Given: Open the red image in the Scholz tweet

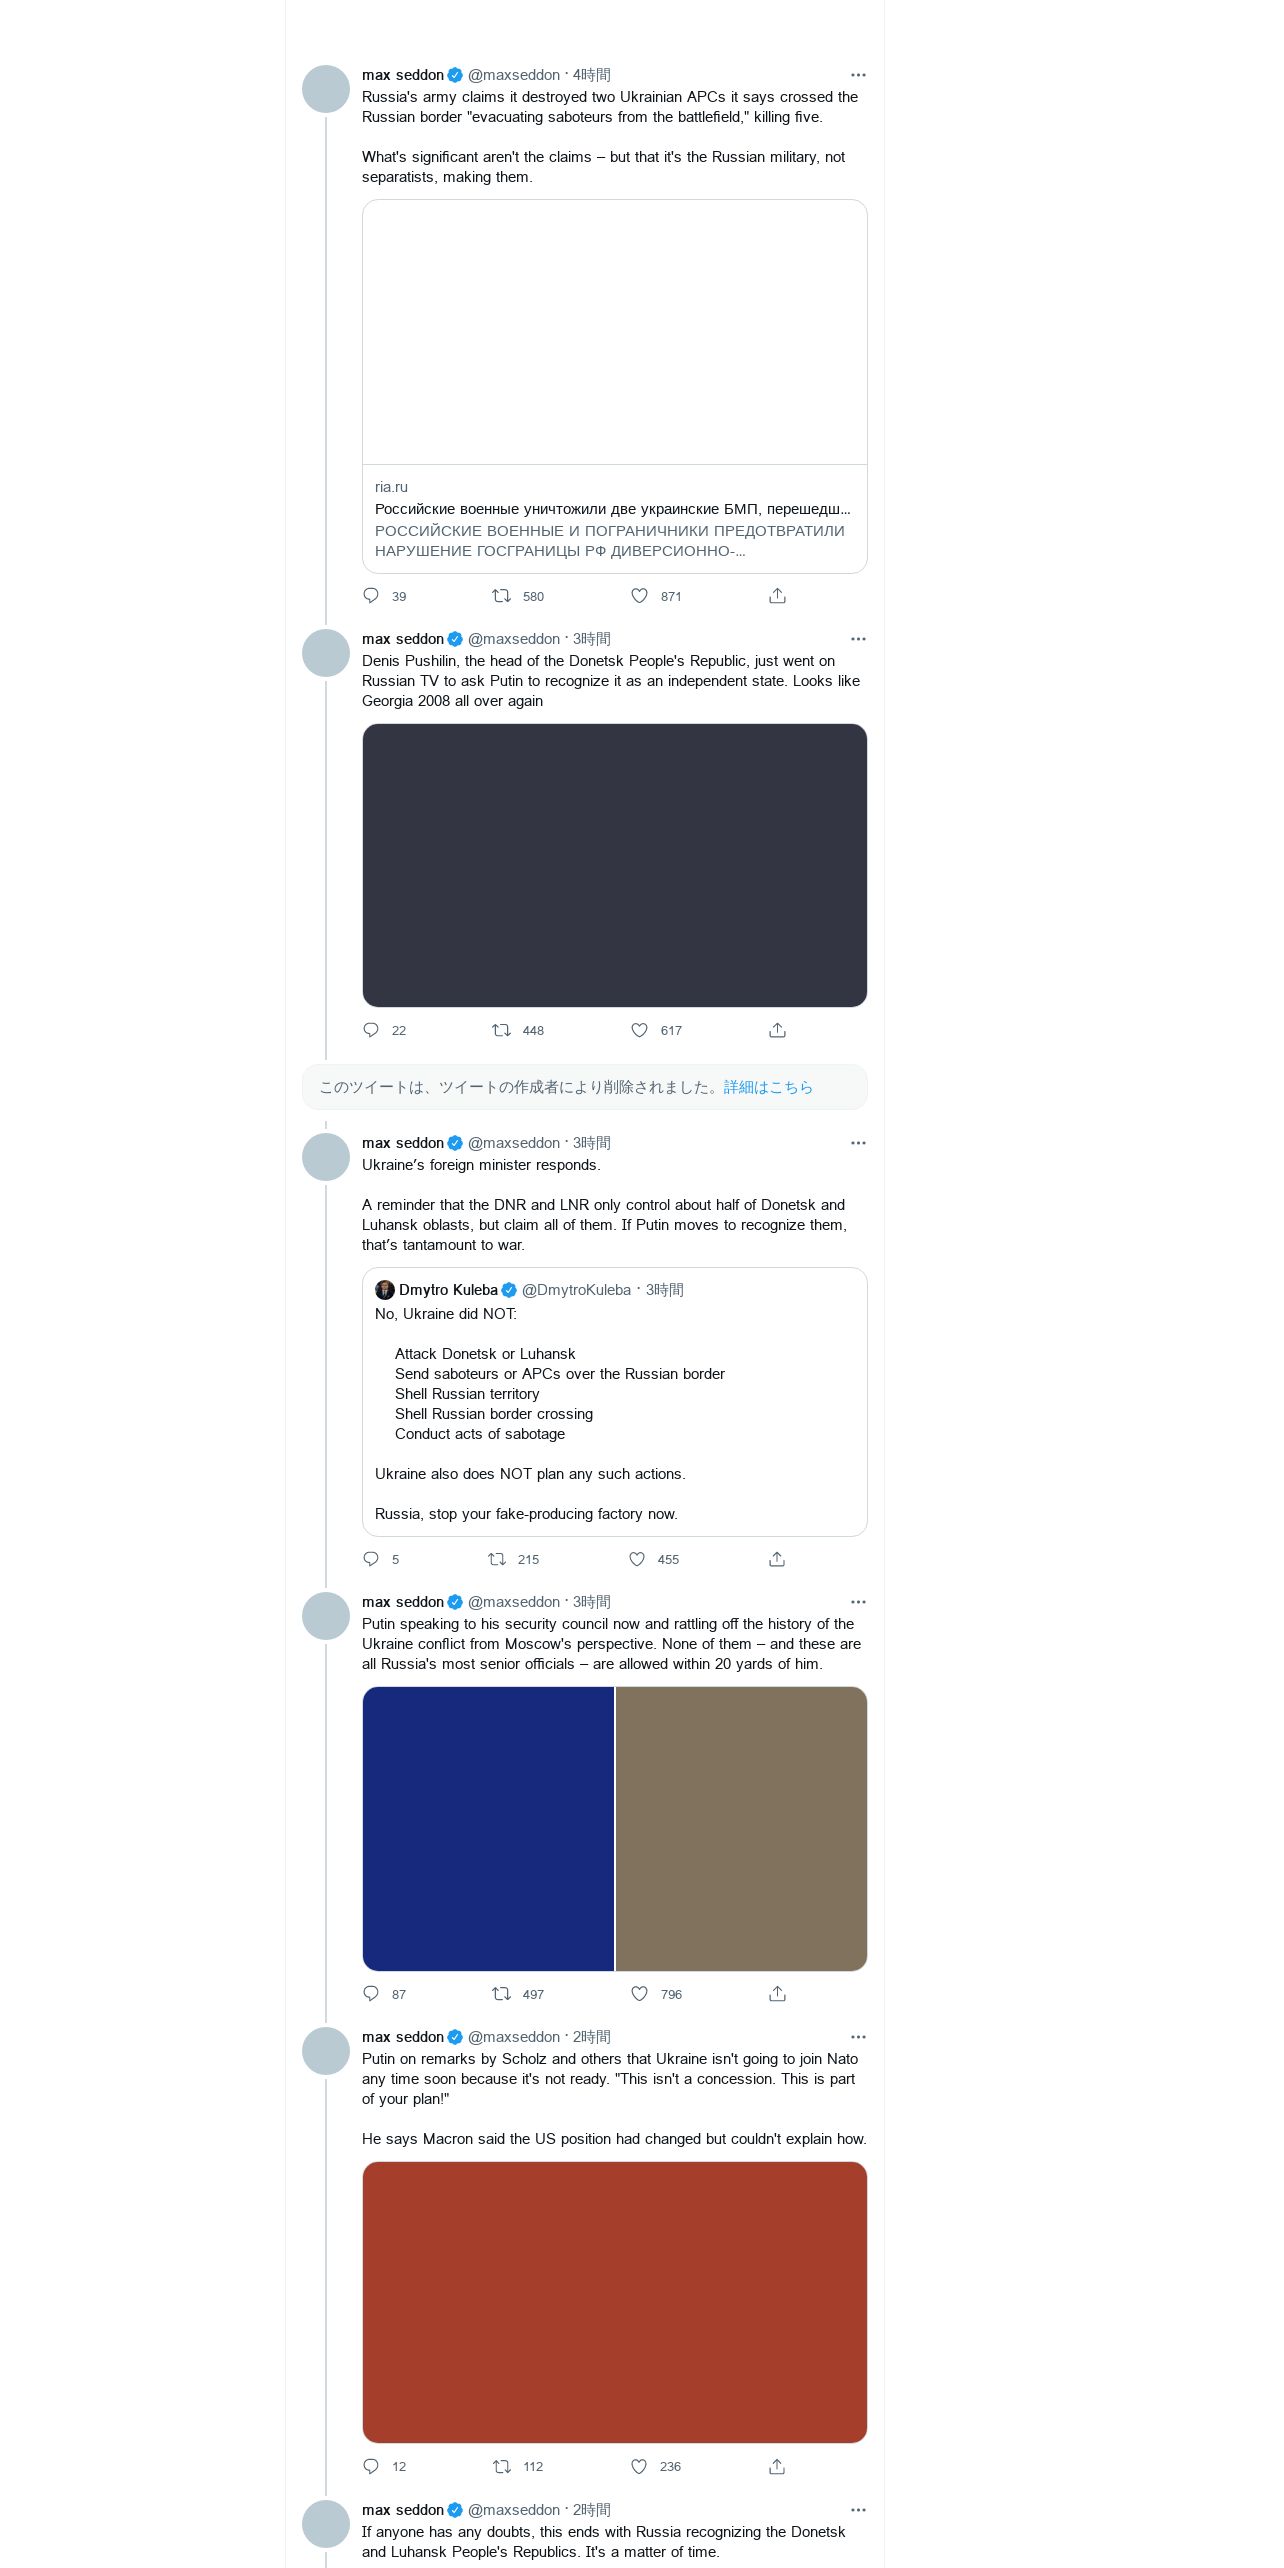Looking at the screenshot, I should tap(615, 2302).
